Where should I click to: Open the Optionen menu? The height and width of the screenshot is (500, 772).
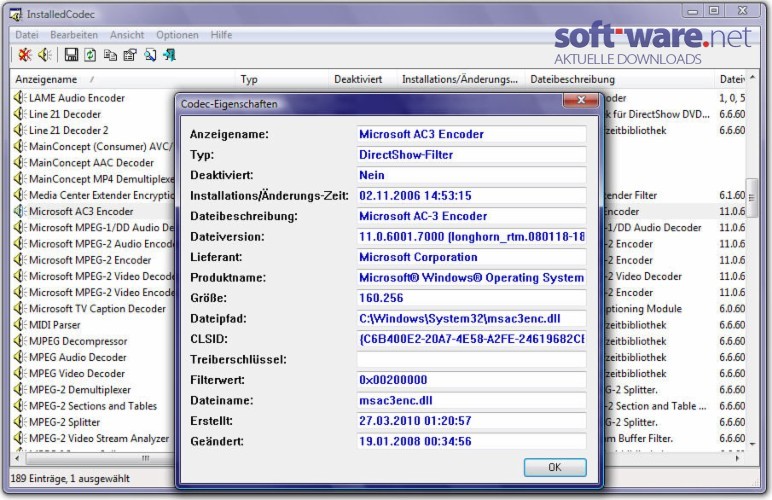(177, 35)
